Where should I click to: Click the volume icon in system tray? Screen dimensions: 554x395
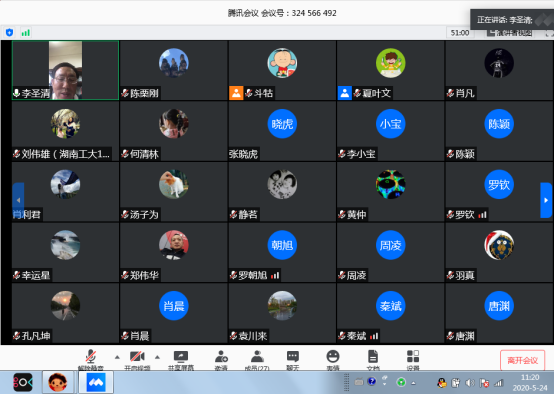(x=470, y=383)
